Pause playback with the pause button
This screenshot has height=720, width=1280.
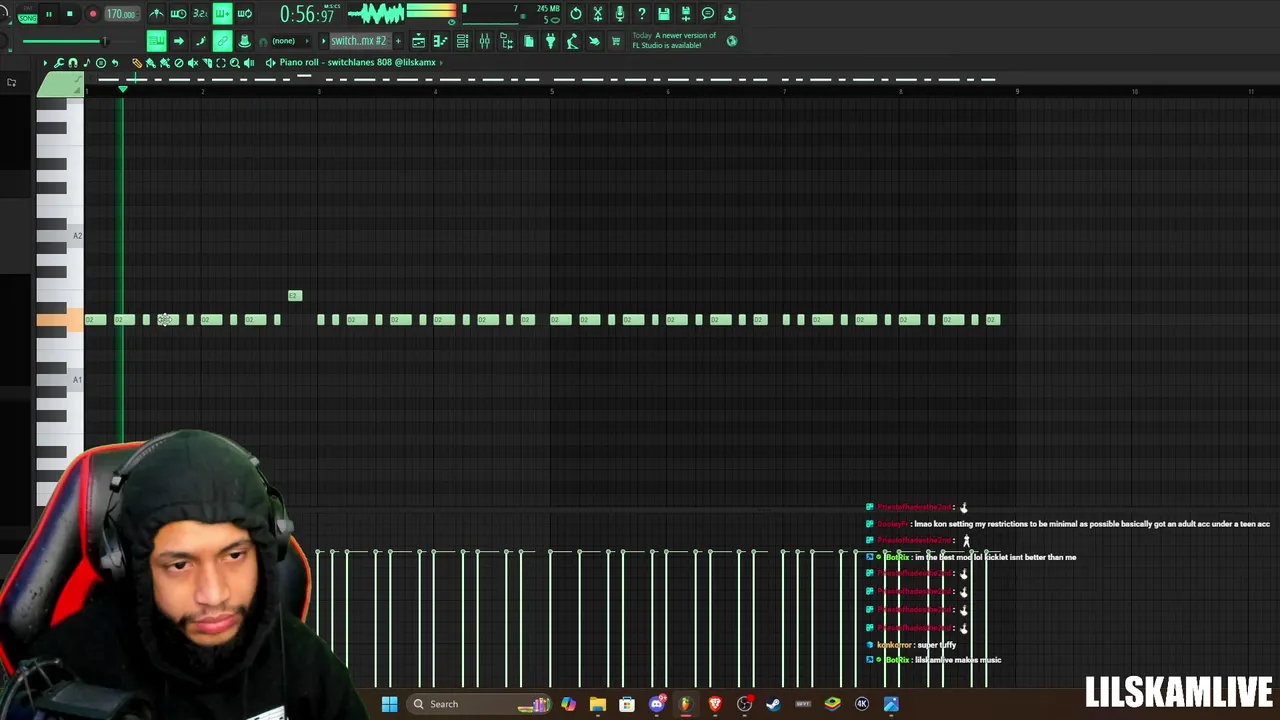coord(48,14)
